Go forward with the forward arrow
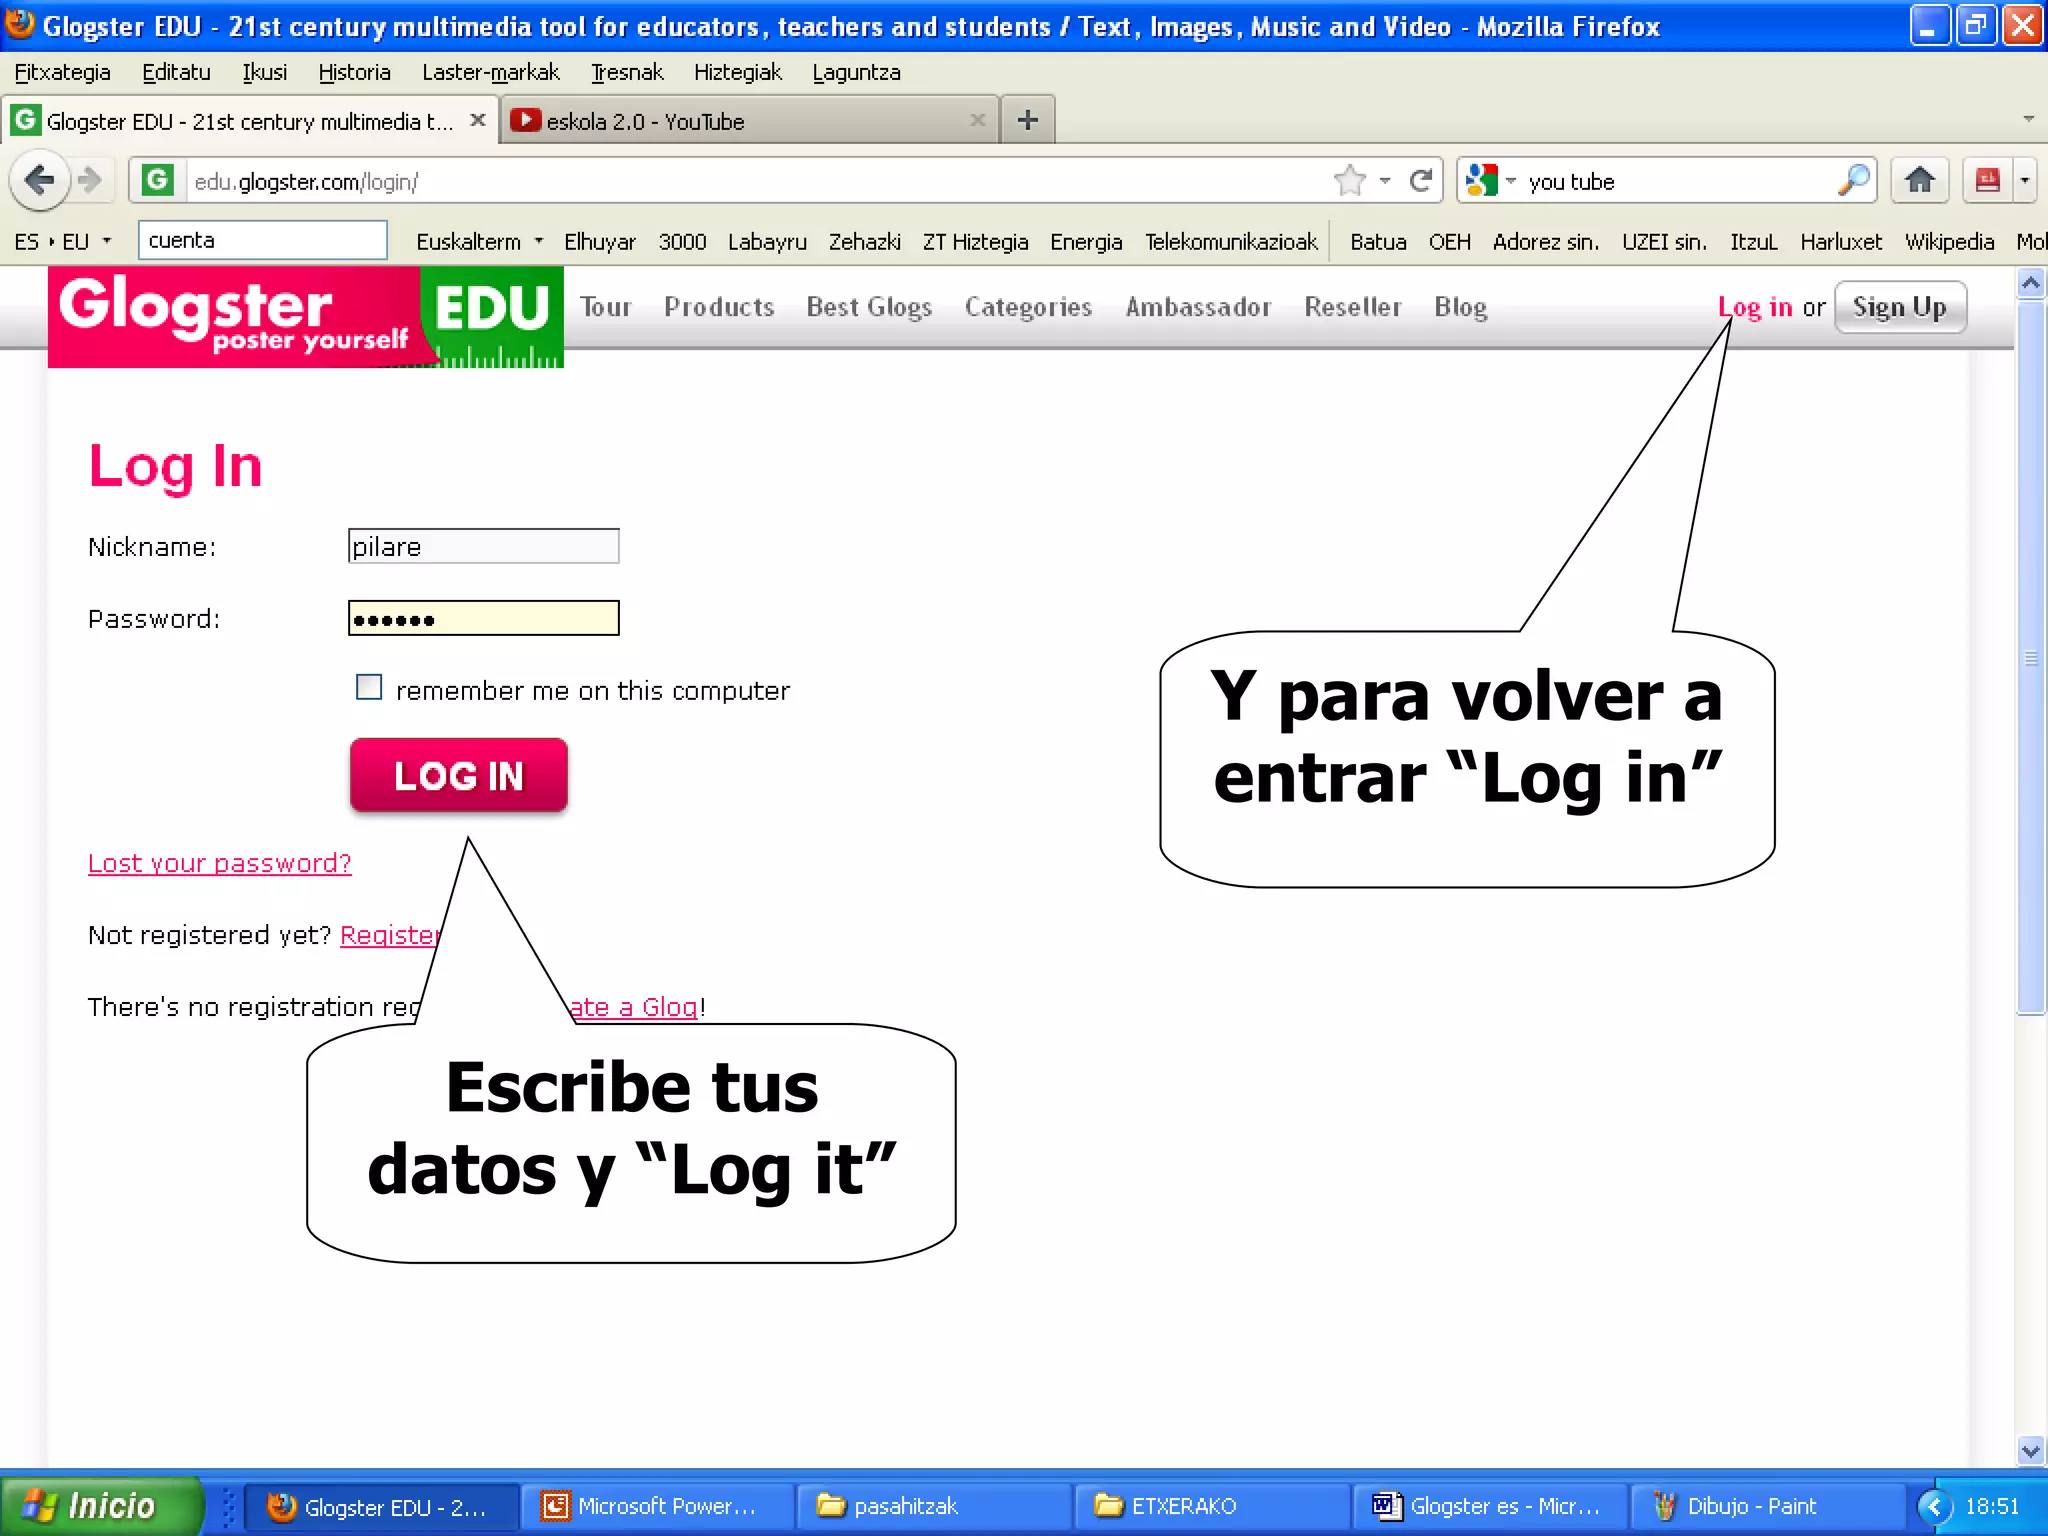 pyautogui.click(x=90, y=181)
